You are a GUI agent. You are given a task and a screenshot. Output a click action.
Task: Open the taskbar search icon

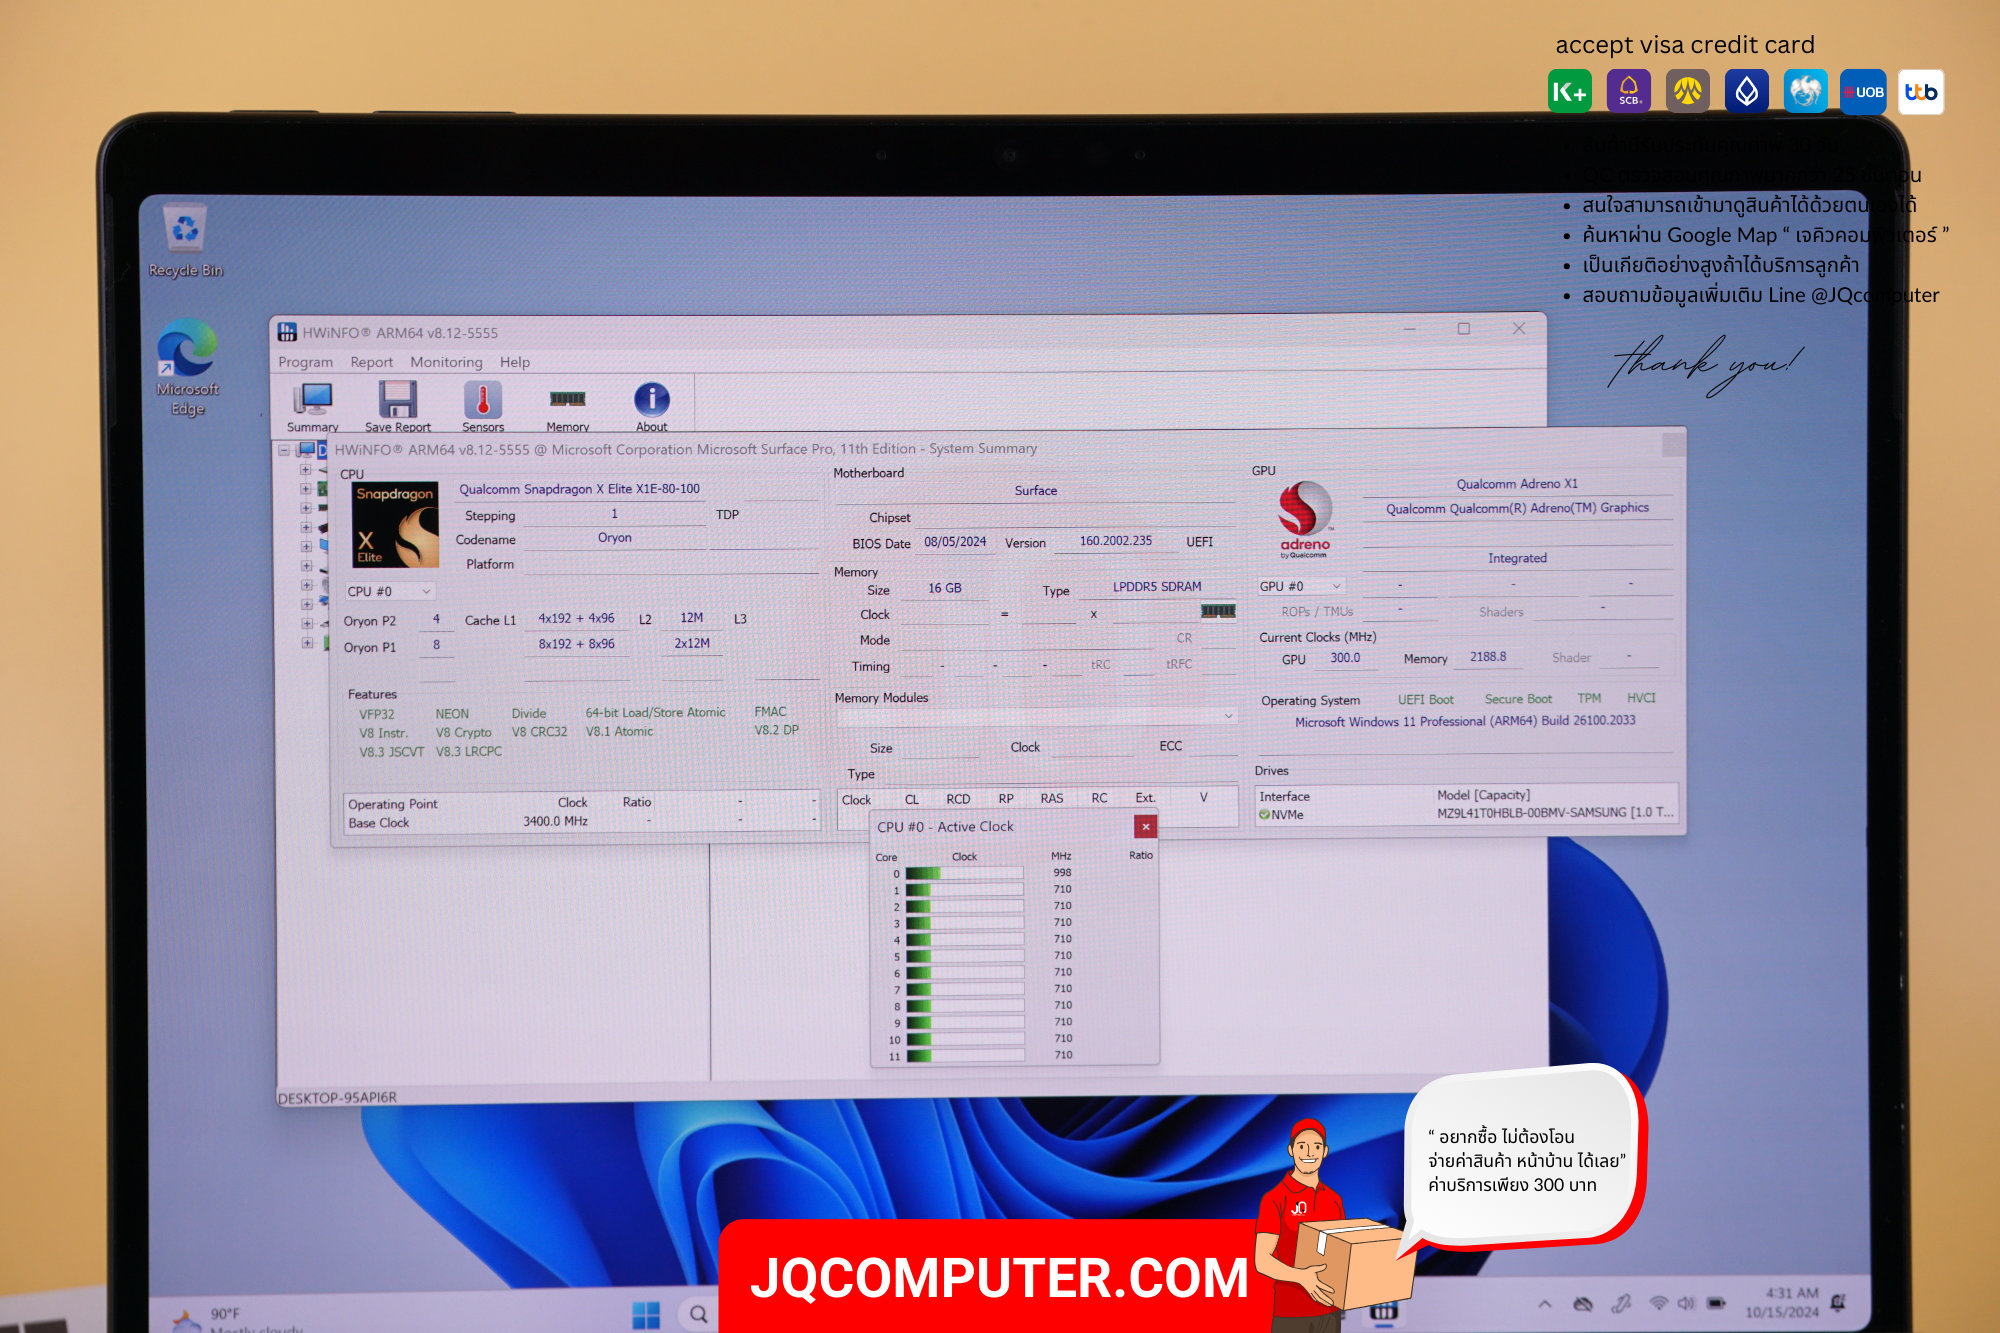click(x=698, y=1314)
